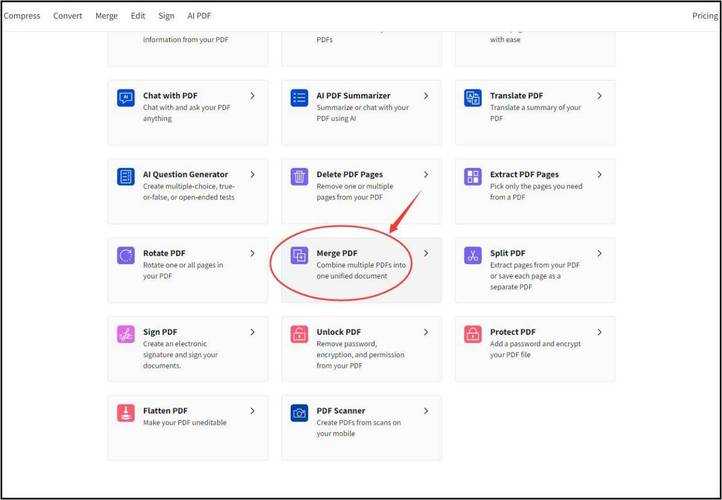Click the chevron arrow on Protect PDF card
This screenshot has width=722, height=500.
coord(599,332)
